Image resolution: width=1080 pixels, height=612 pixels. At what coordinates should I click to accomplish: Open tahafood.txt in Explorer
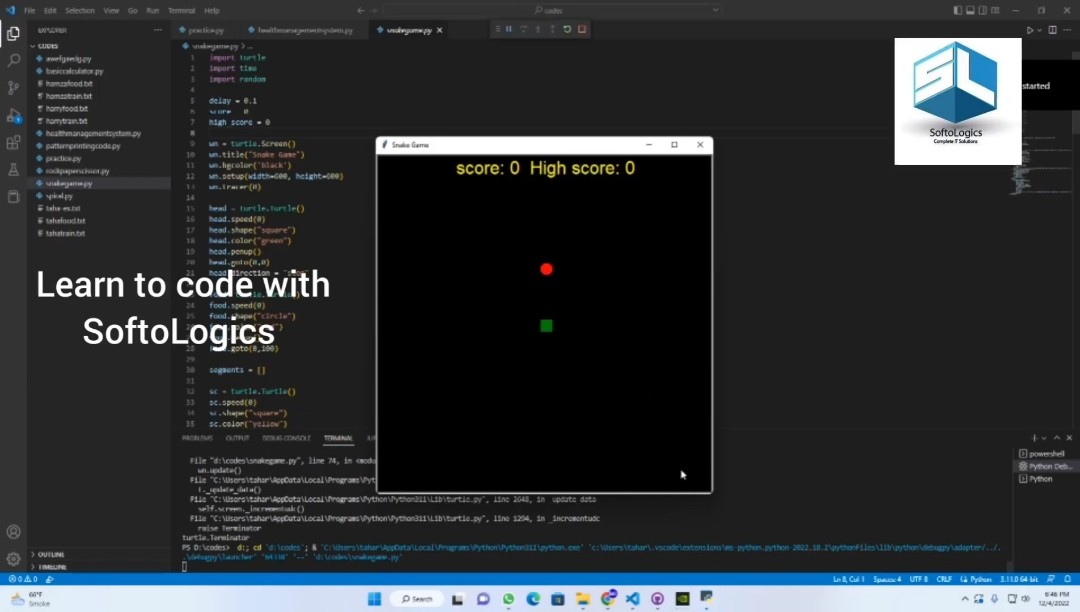click(x=65, y=220)
